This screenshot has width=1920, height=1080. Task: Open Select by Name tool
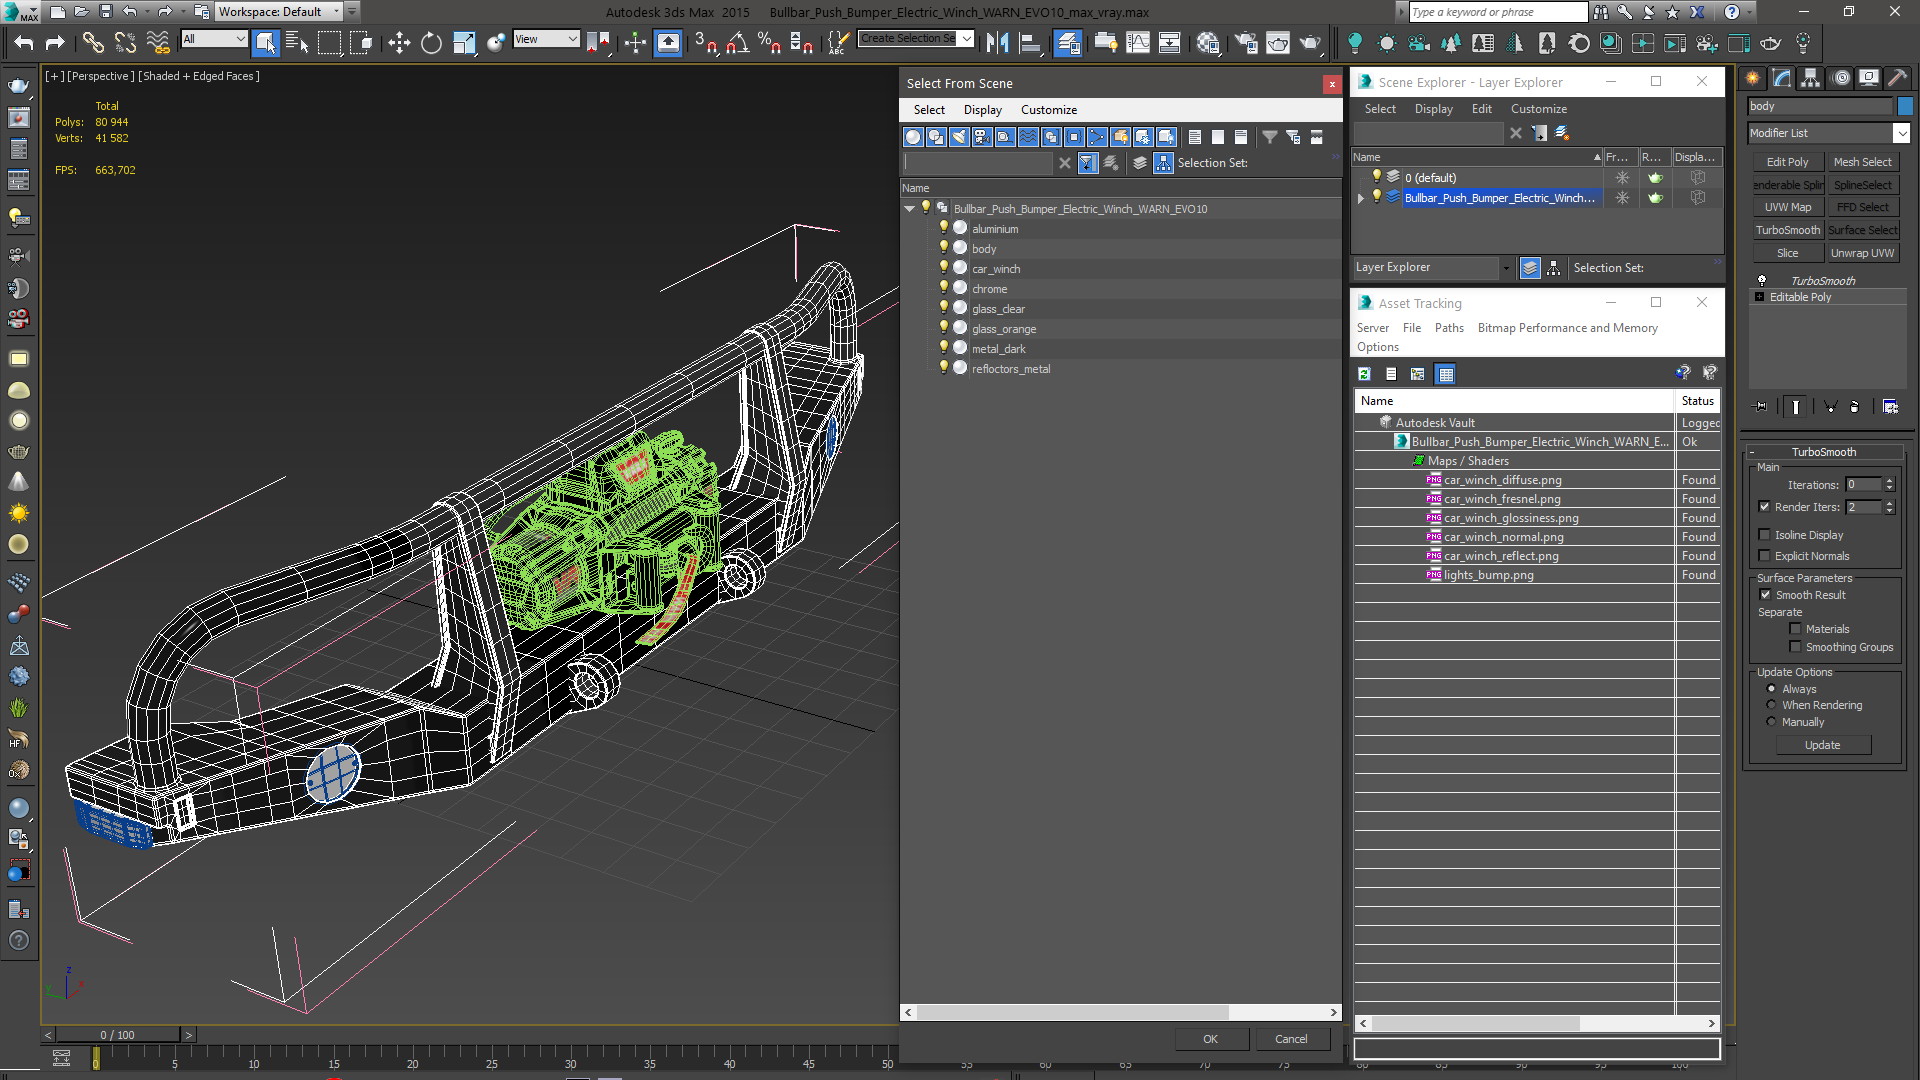(x=297, y=43)
